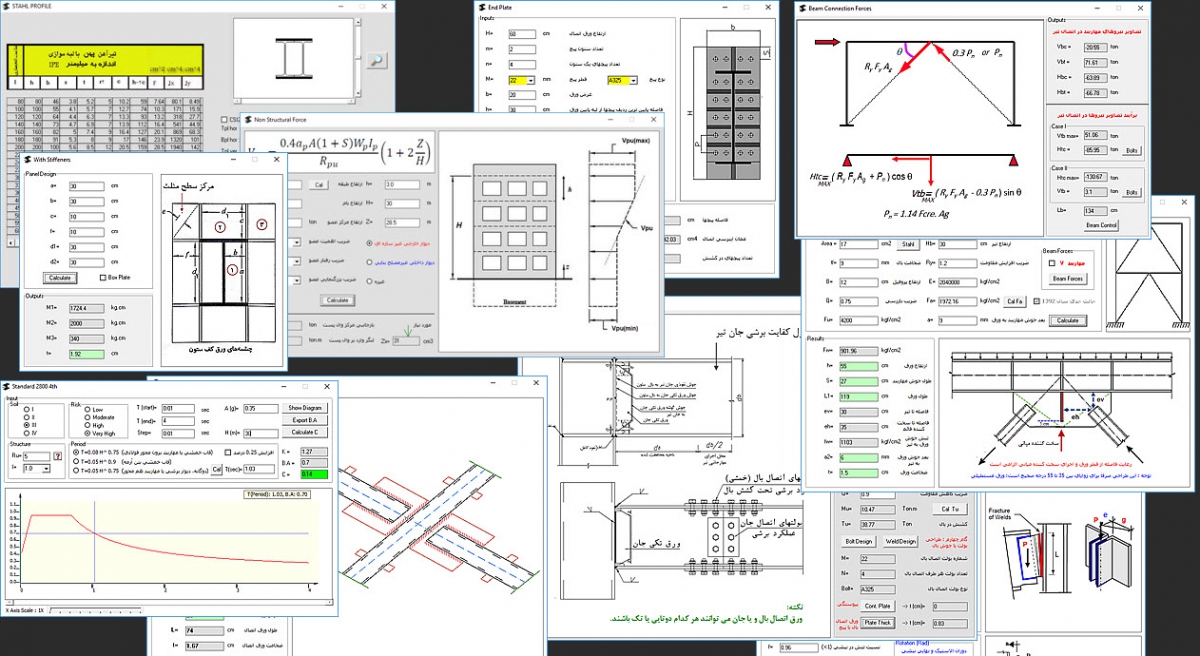This screenshot has width=1200, height=656.
Task: Click the response spectrum chart's horizontal scrollbar
Action: (169, 602)
